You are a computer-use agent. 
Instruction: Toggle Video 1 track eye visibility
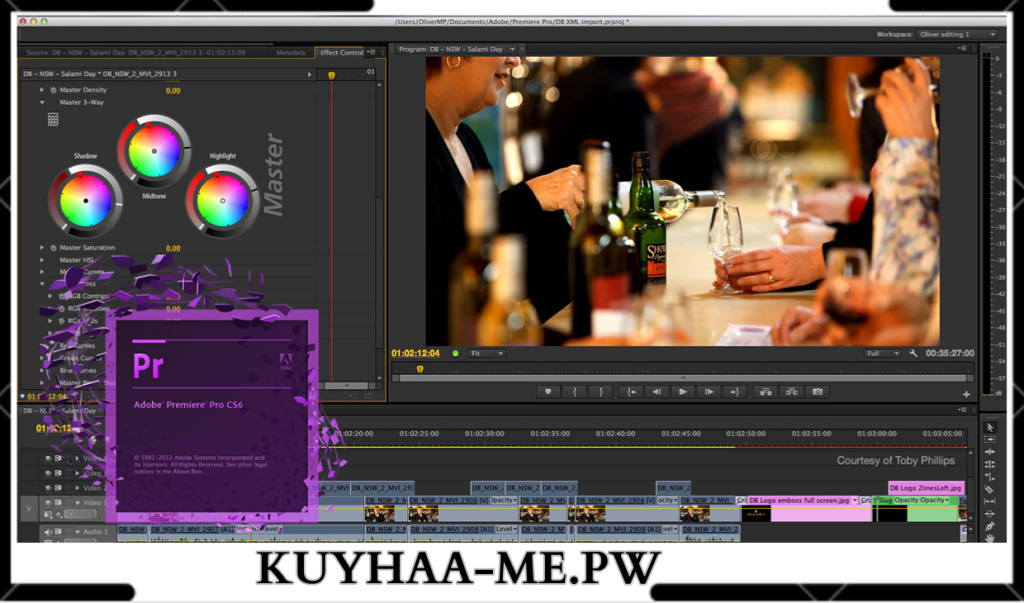coord(48,503)
